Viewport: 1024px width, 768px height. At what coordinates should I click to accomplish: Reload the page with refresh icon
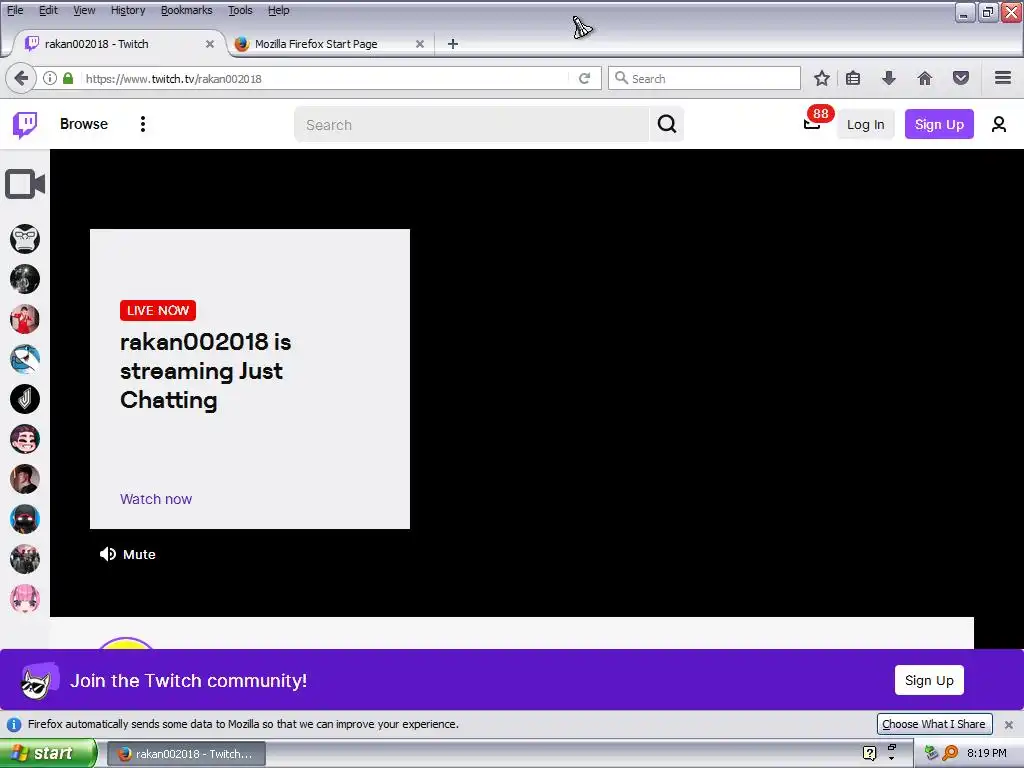[584, 78]
